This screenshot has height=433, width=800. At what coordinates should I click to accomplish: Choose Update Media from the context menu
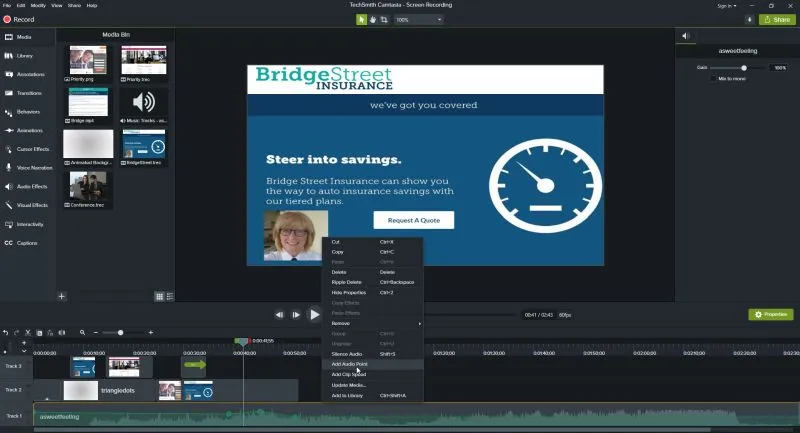[371, 385]
